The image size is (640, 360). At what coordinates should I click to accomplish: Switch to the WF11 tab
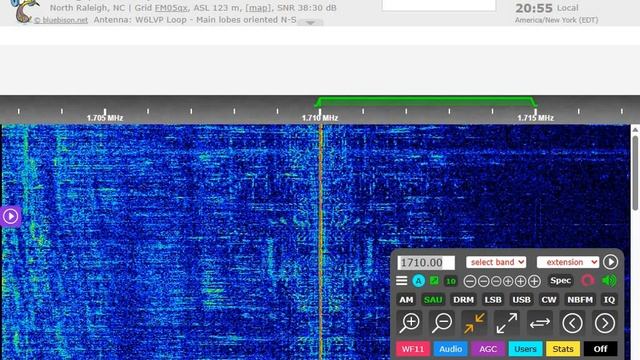coord(413,349)
